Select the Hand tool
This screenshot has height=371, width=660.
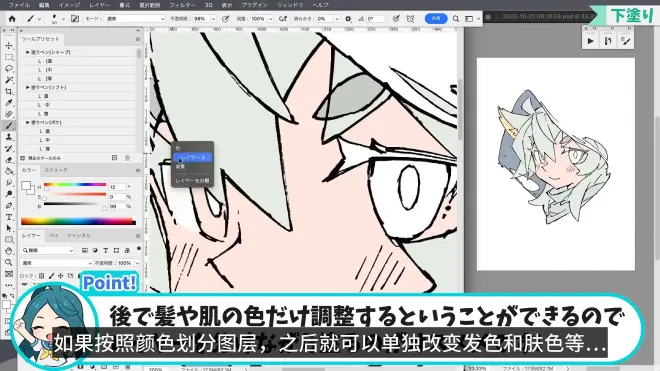(x=9, y=251)
